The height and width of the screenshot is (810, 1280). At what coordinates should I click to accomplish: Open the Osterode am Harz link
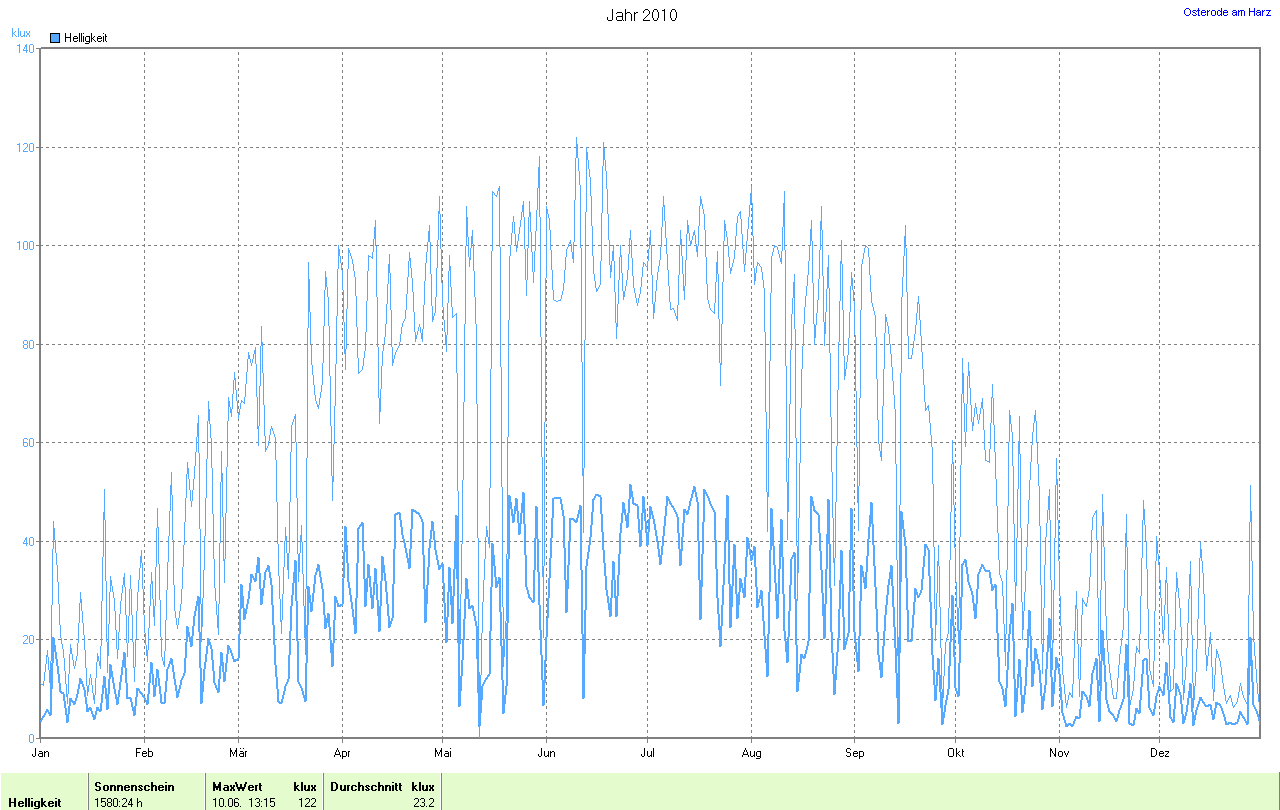point(1227,12)
